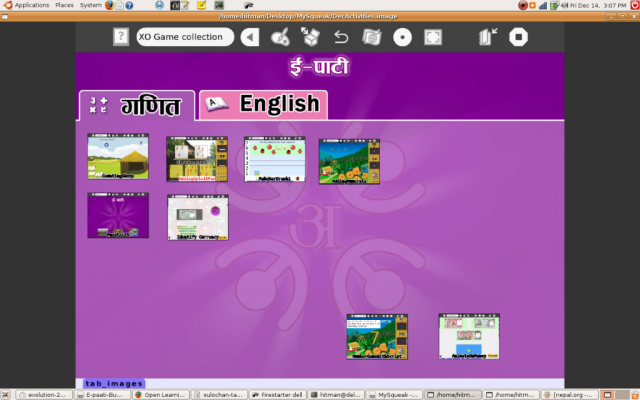Click the left arrow icon beside title
This screenshot has width=640, height=400.
[x=250, y=37]
